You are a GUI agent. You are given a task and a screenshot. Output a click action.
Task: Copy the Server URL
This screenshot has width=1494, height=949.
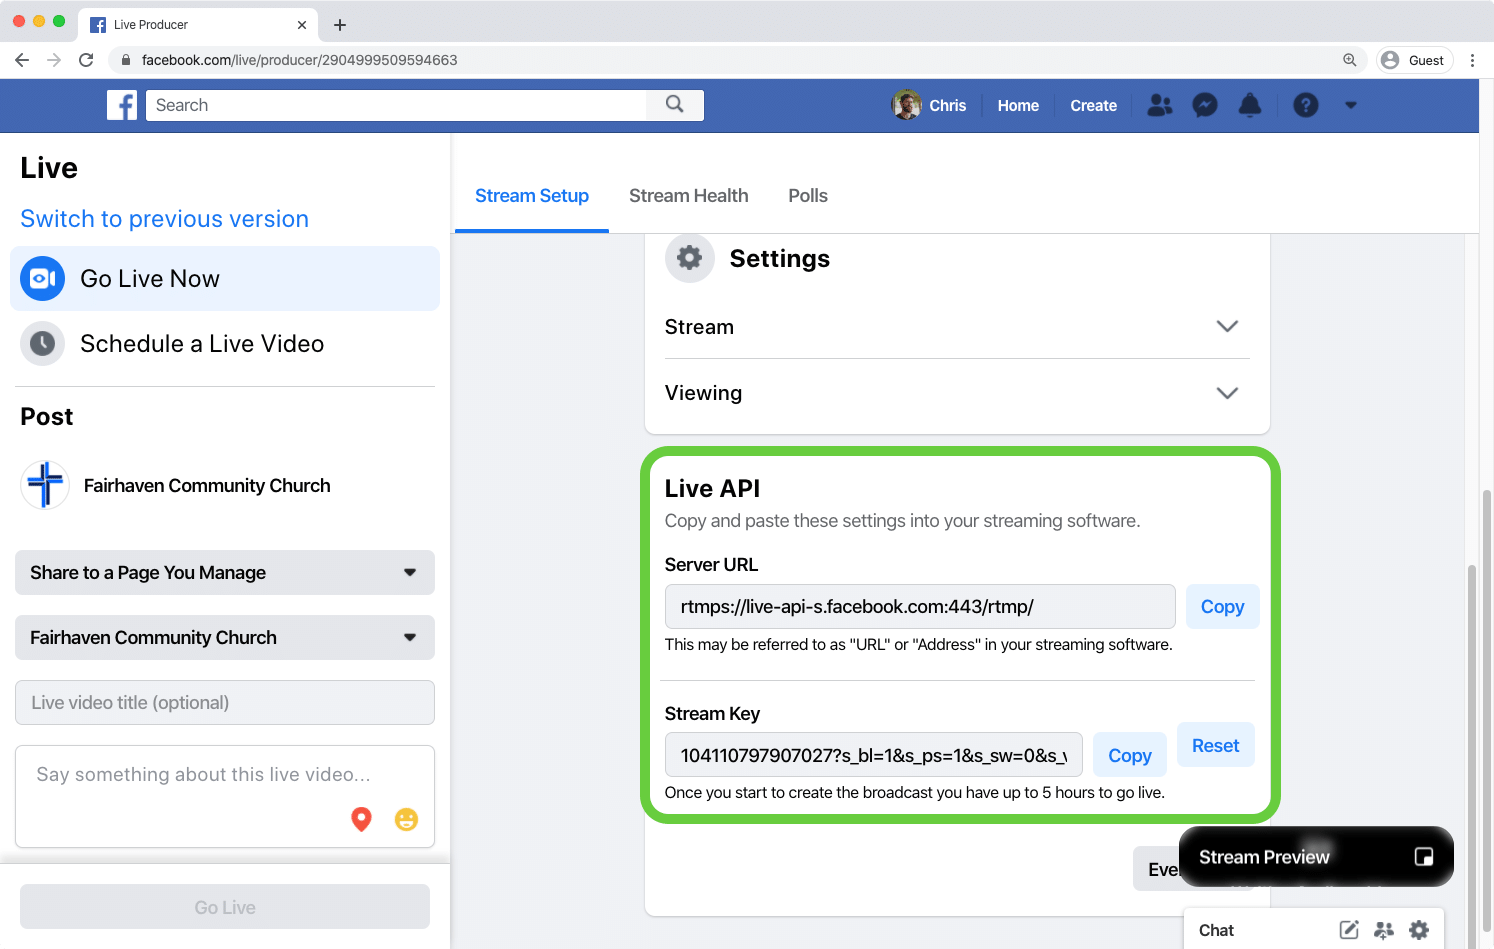1222,607
